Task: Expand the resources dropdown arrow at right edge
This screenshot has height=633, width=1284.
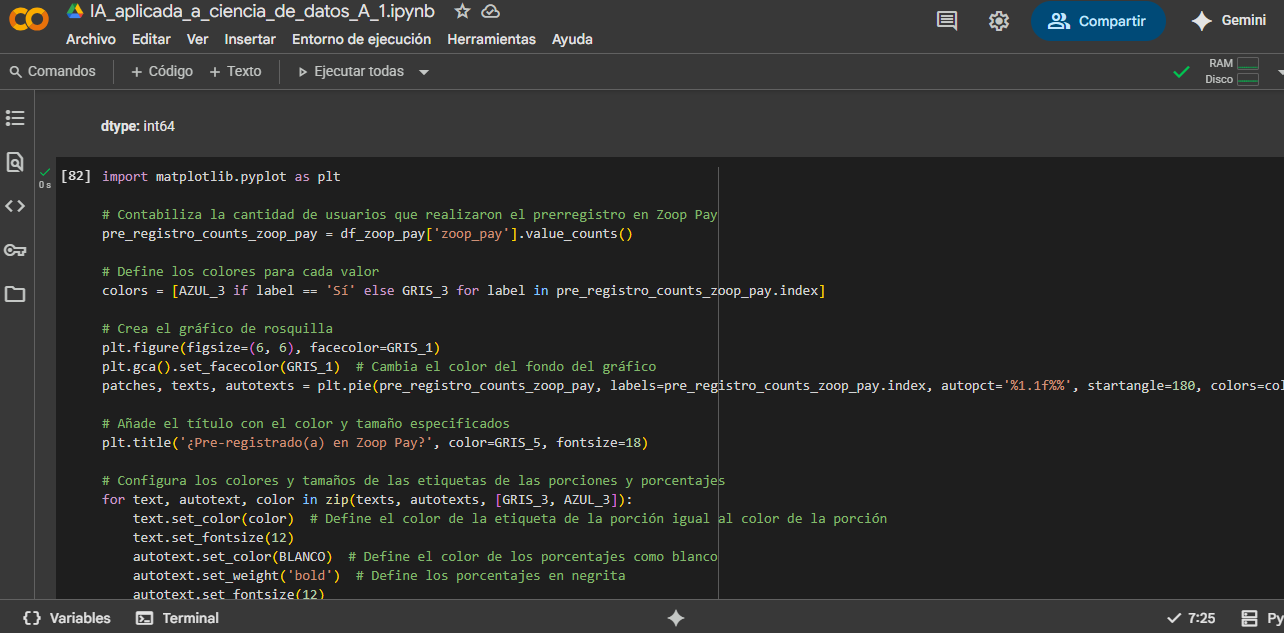Action: pyautogui.click(x=1279, y=72)
